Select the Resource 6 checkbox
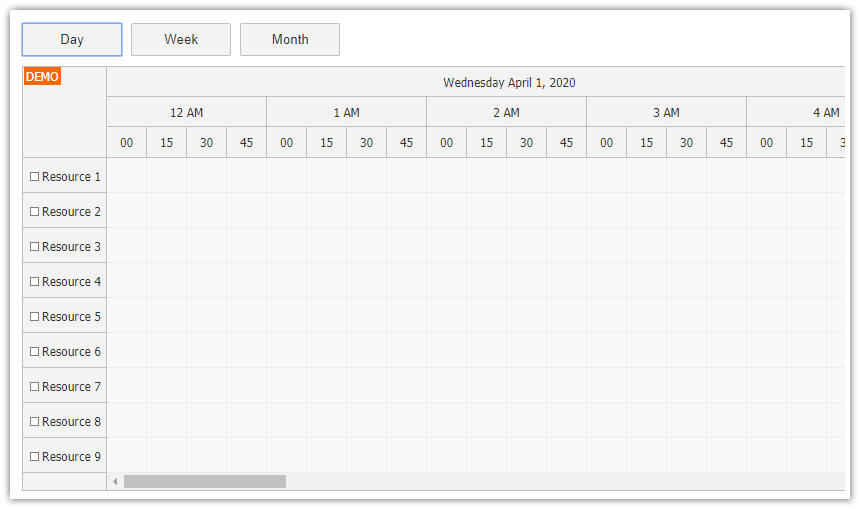 [x=35, y=352]
